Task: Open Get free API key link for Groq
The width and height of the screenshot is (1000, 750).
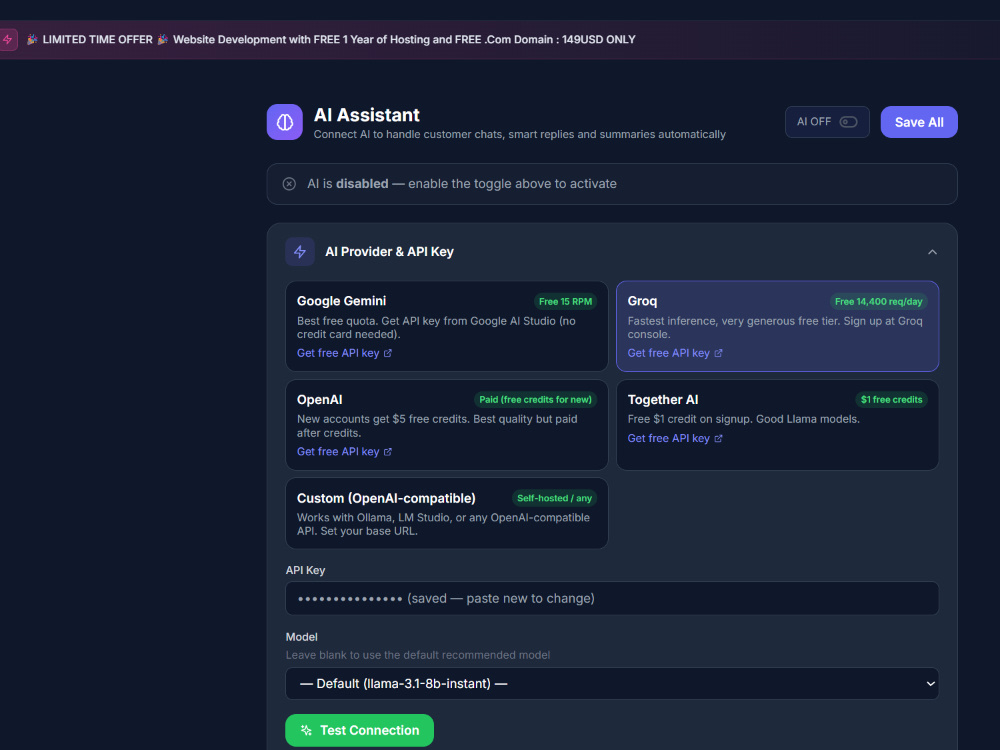Action: (x=675, y=353)
